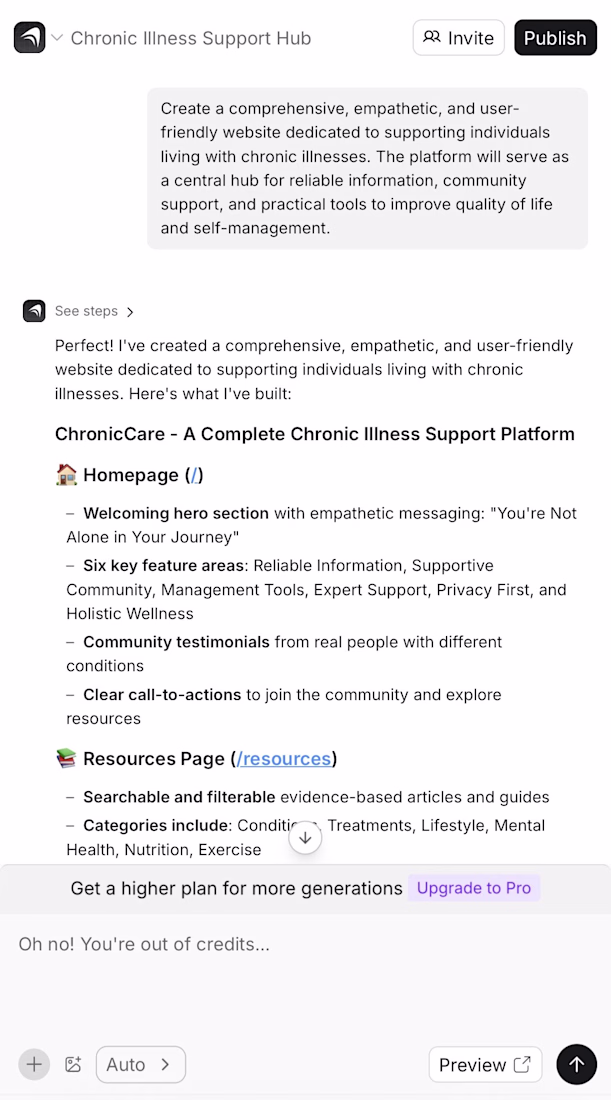Click the image upload icon
This screenshot has width=611, height=1100.
click(73, 1064)
